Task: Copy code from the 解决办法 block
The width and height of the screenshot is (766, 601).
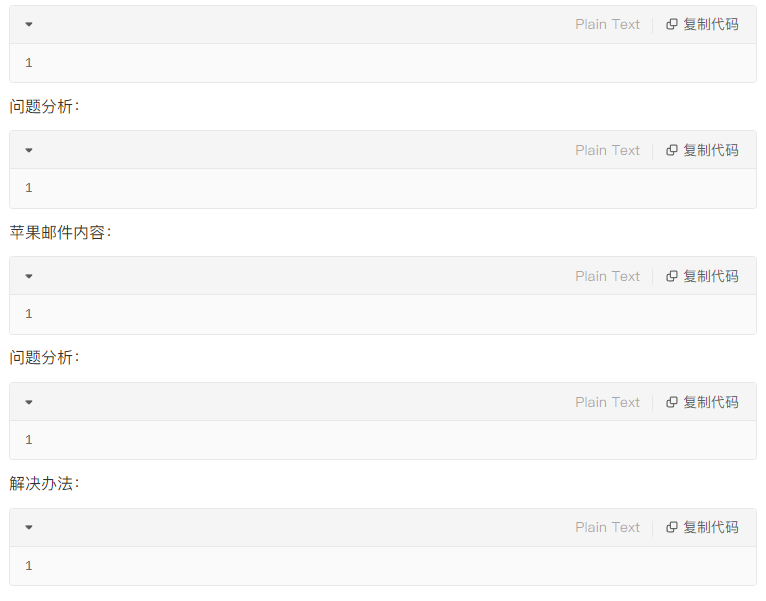Action: click(702, 528)
